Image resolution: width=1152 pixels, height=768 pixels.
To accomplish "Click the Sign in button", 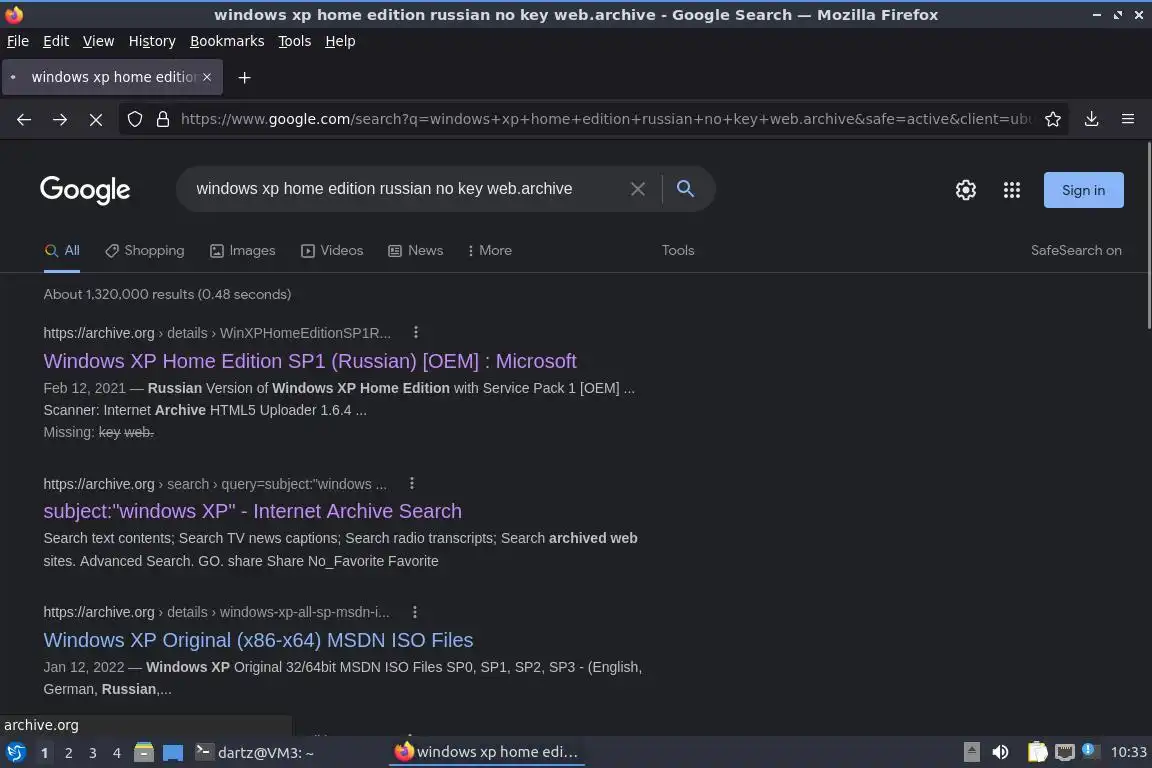I will 1084,190.
